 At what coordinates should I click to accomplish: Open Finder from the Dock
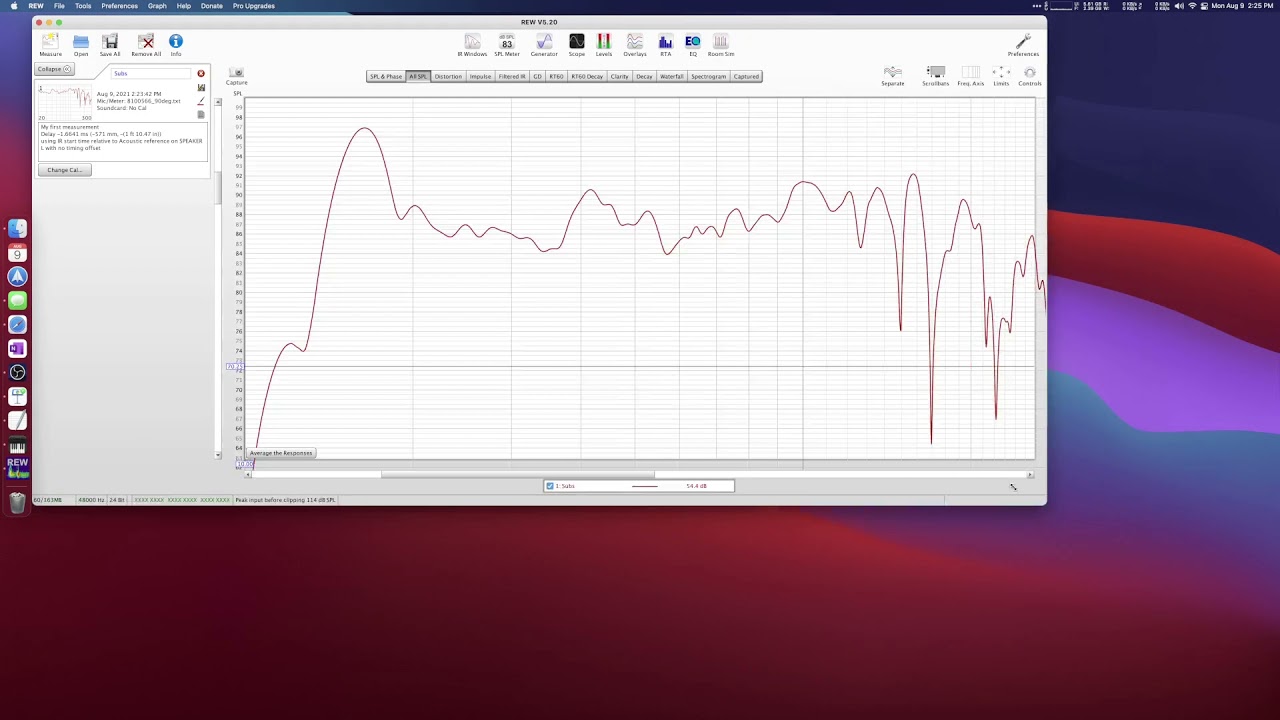pyautogui.click(x=17, y=229)
